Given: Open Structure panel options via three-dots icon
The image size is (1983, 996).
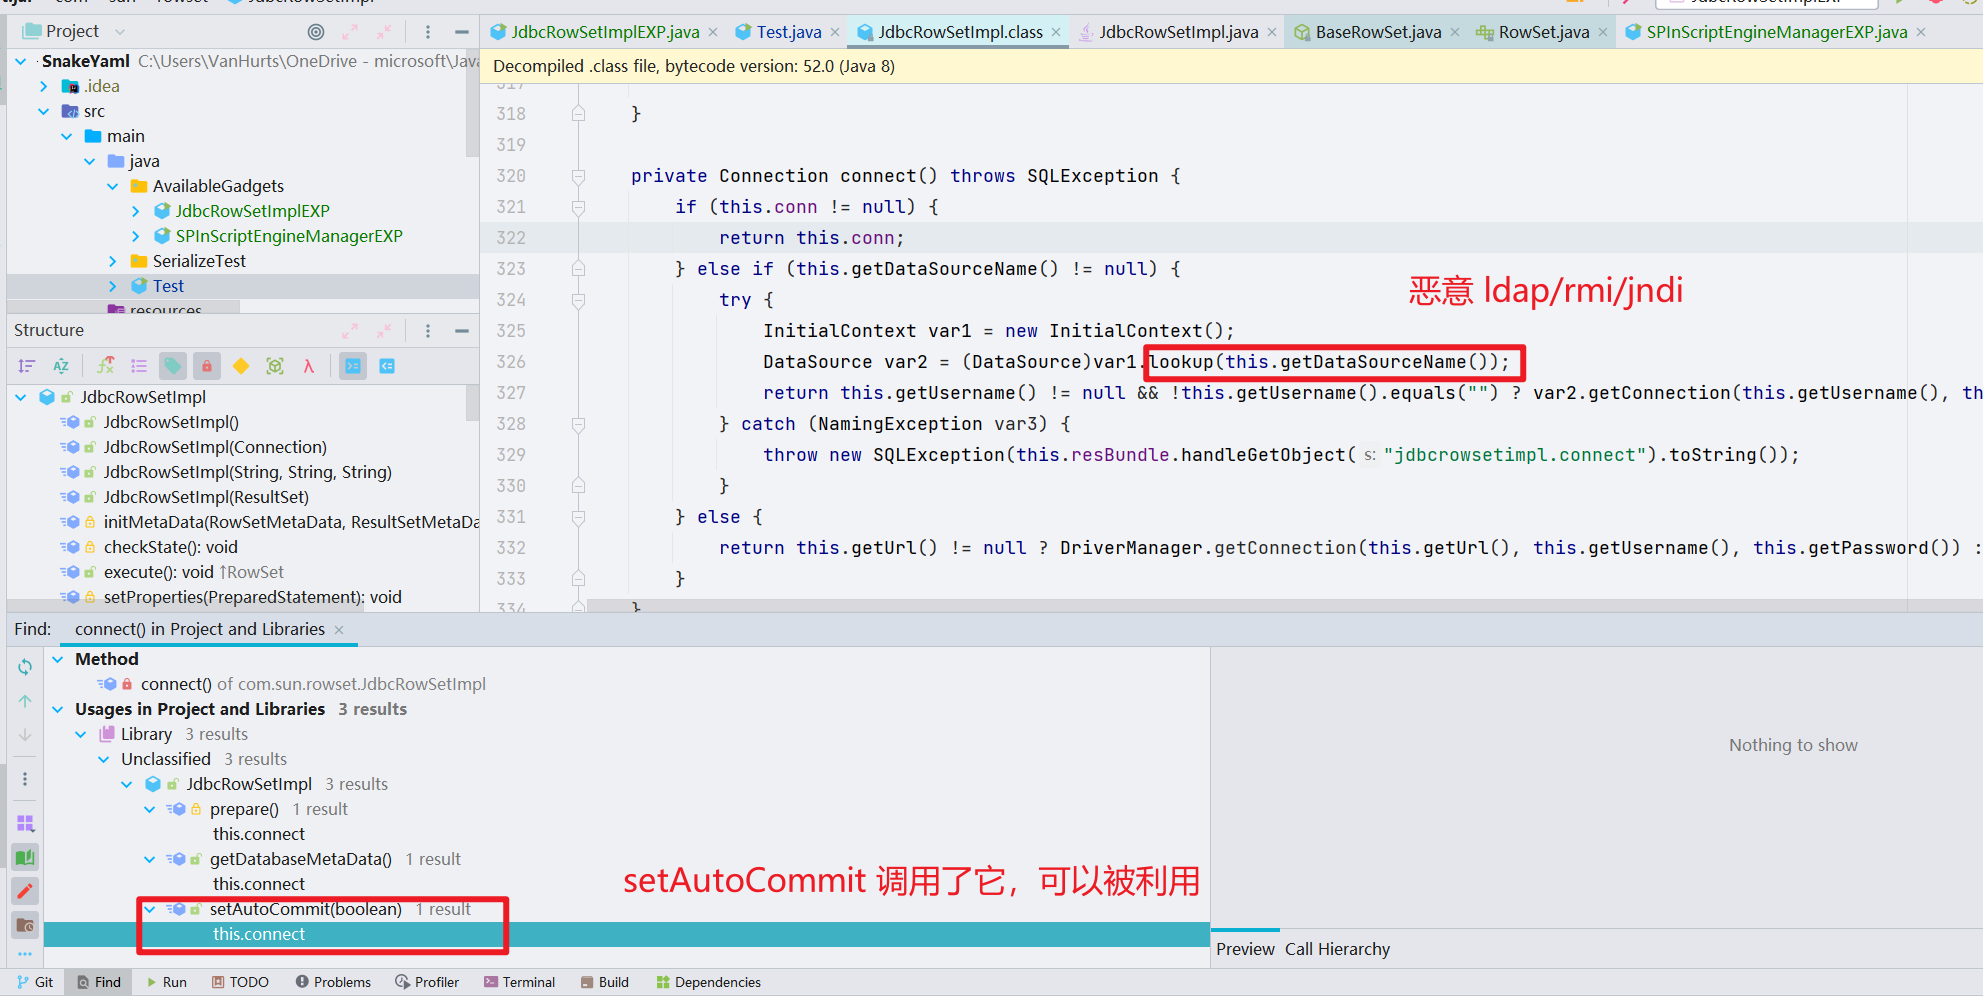Looking at the screenshot, I should pos(427,330).
